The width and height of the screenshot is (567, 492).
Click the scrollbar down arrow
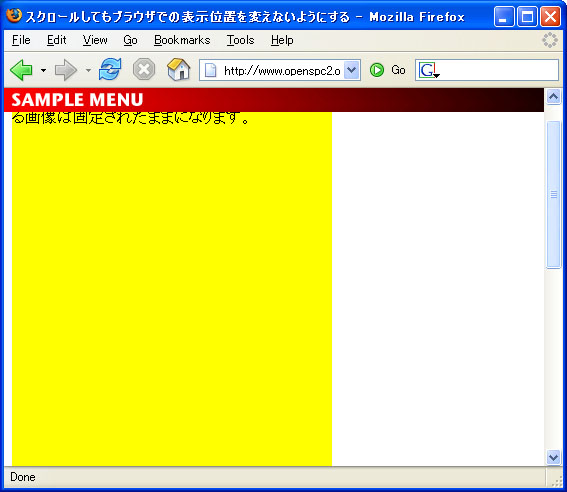tap(553, 457)
